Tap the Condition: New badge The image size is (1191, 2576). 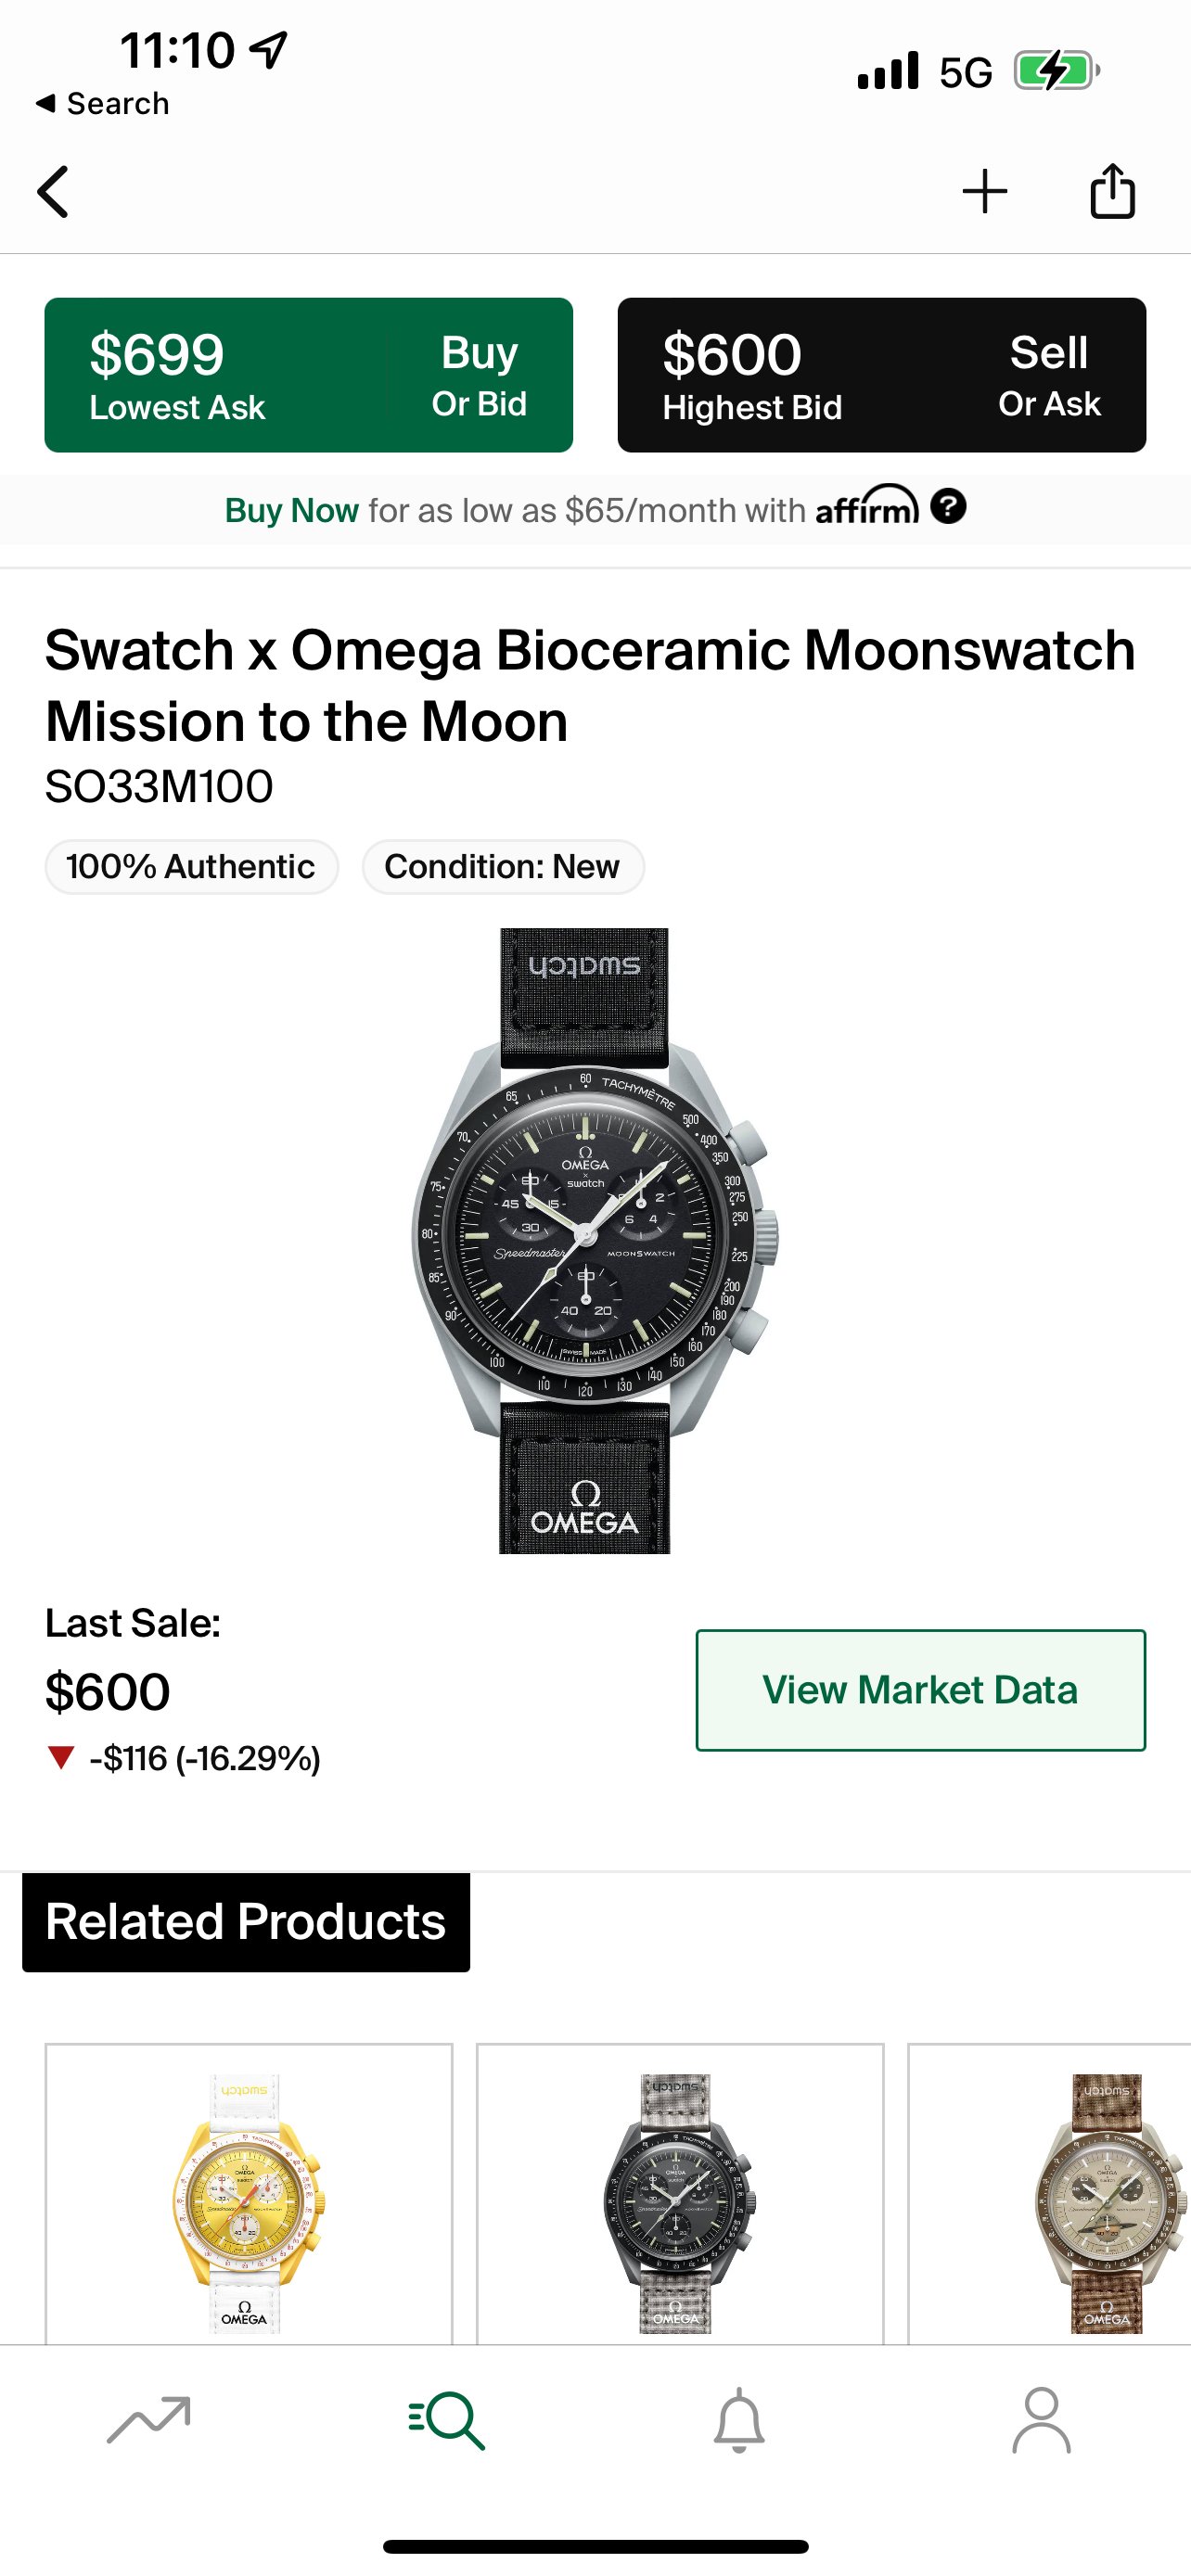pyautogui.click(x=502, y=866)
